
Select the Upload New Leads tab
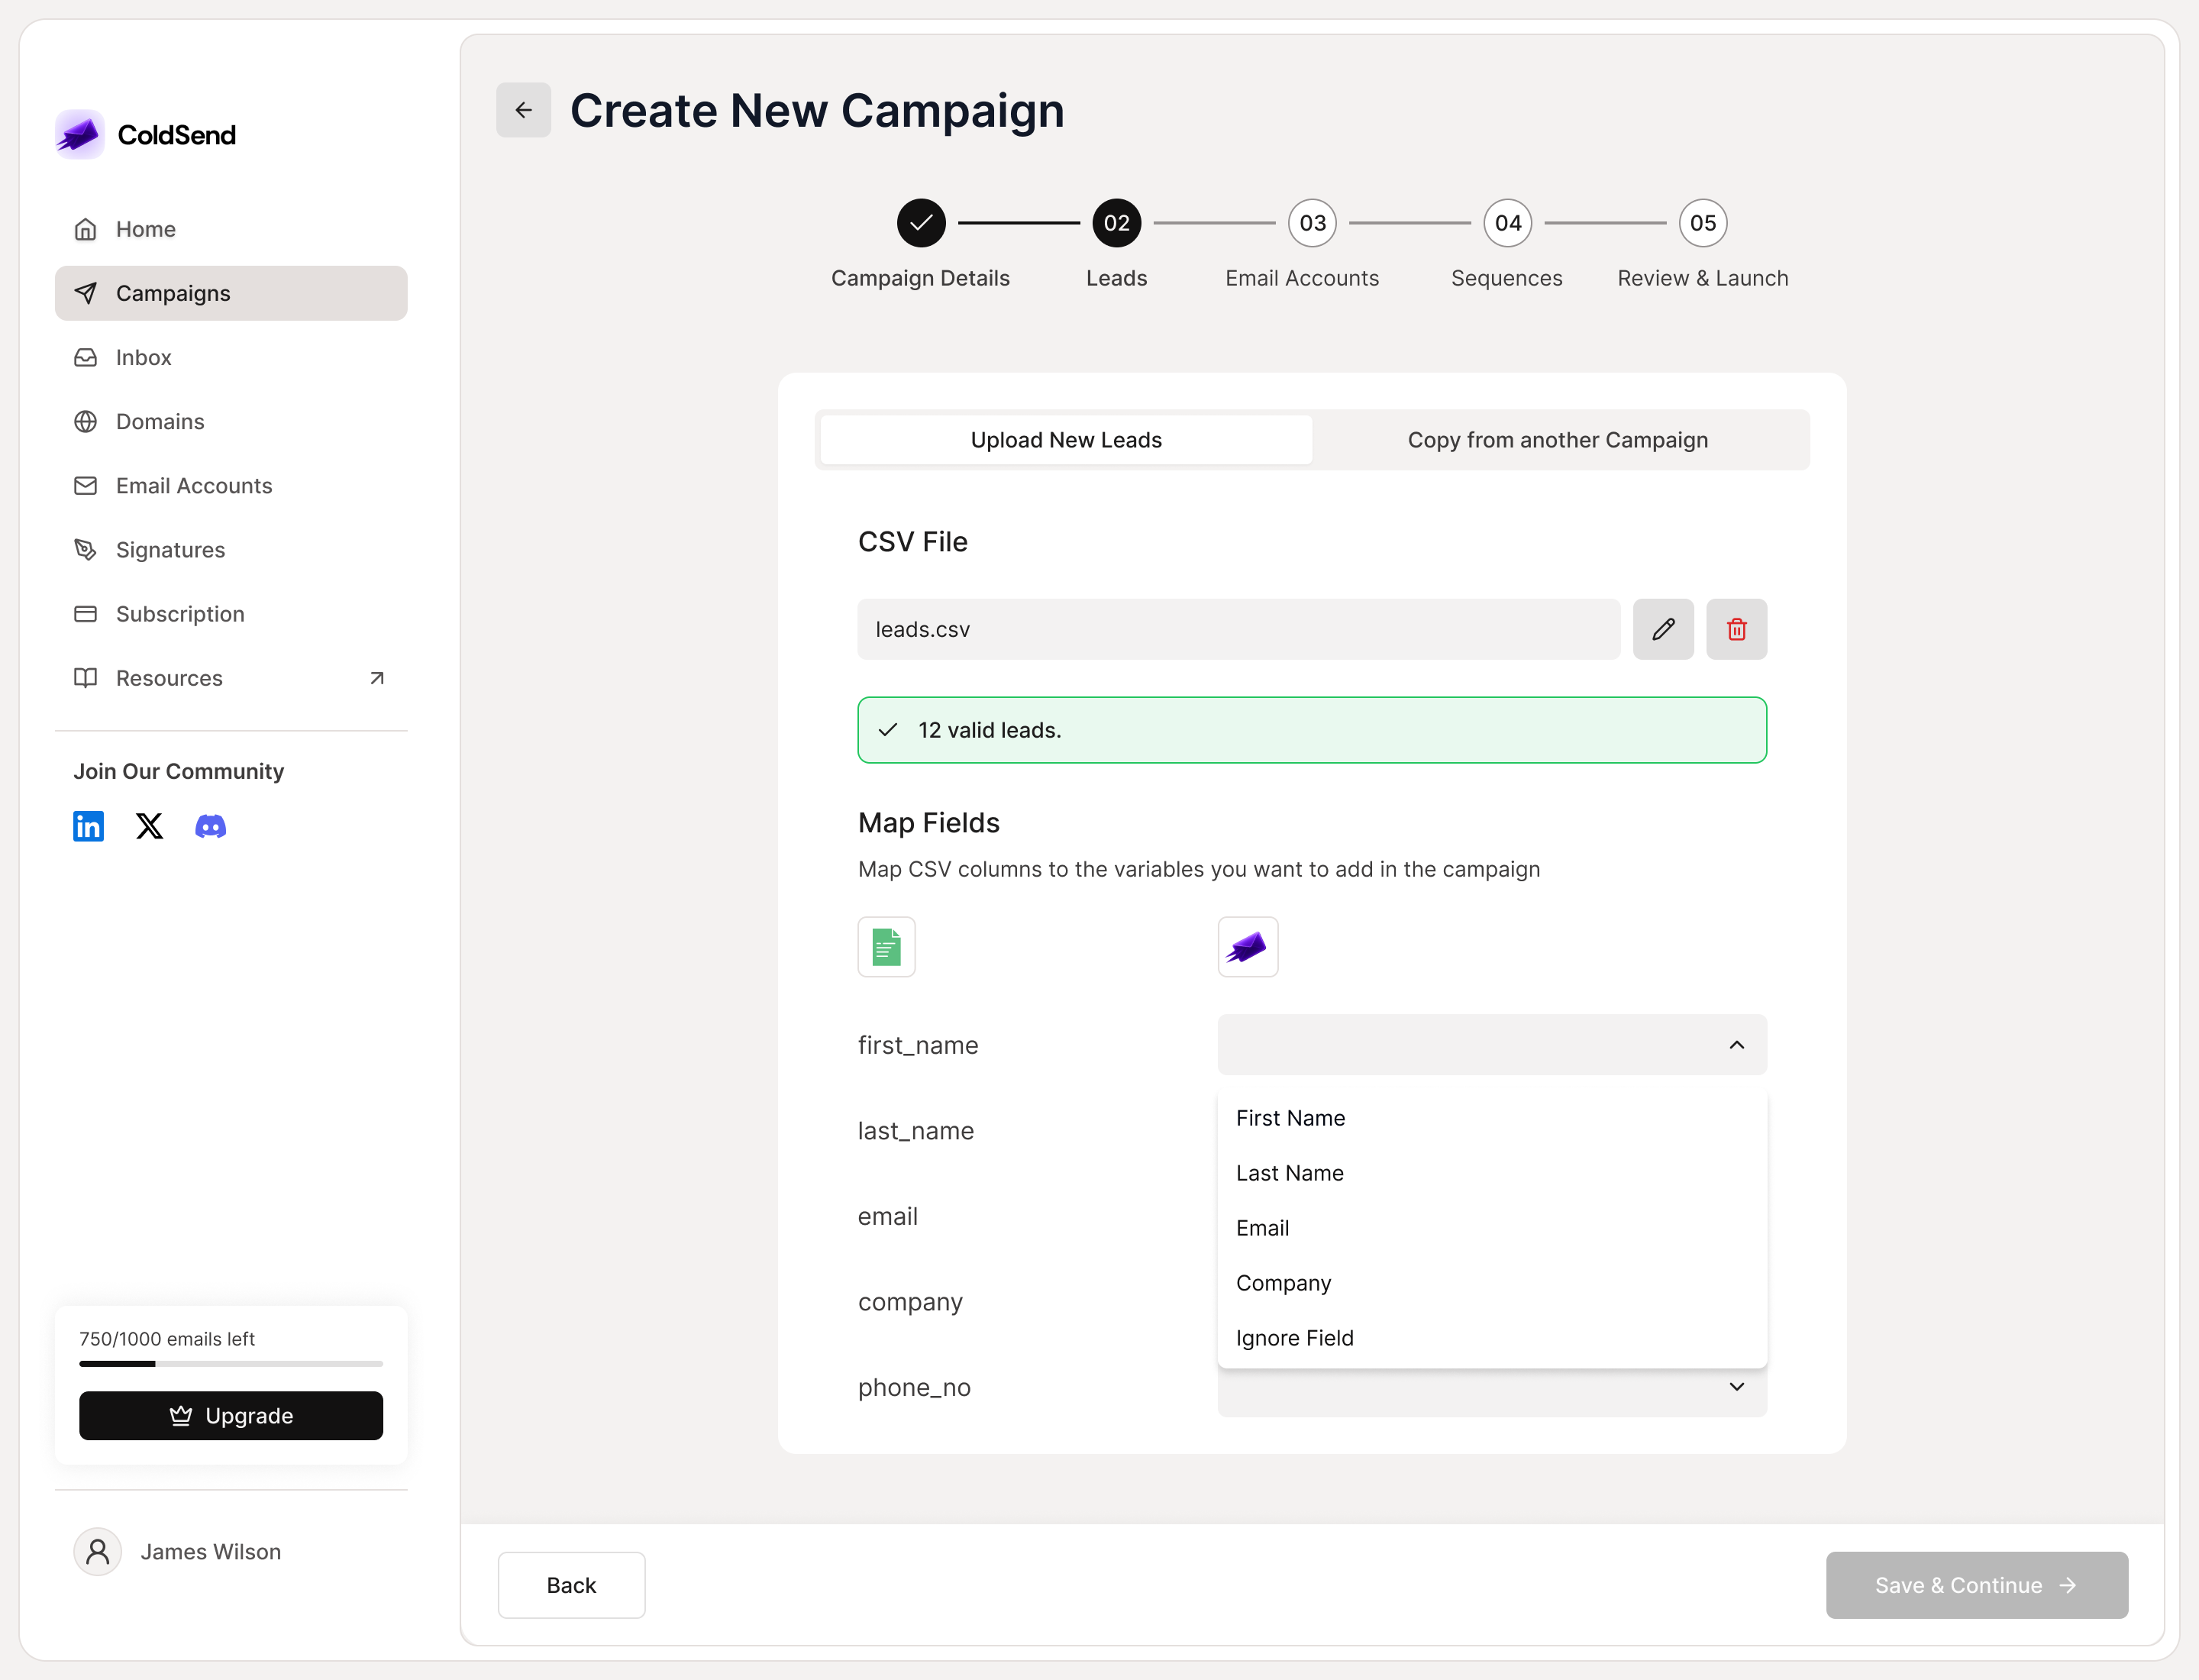tap(1066, 440)
